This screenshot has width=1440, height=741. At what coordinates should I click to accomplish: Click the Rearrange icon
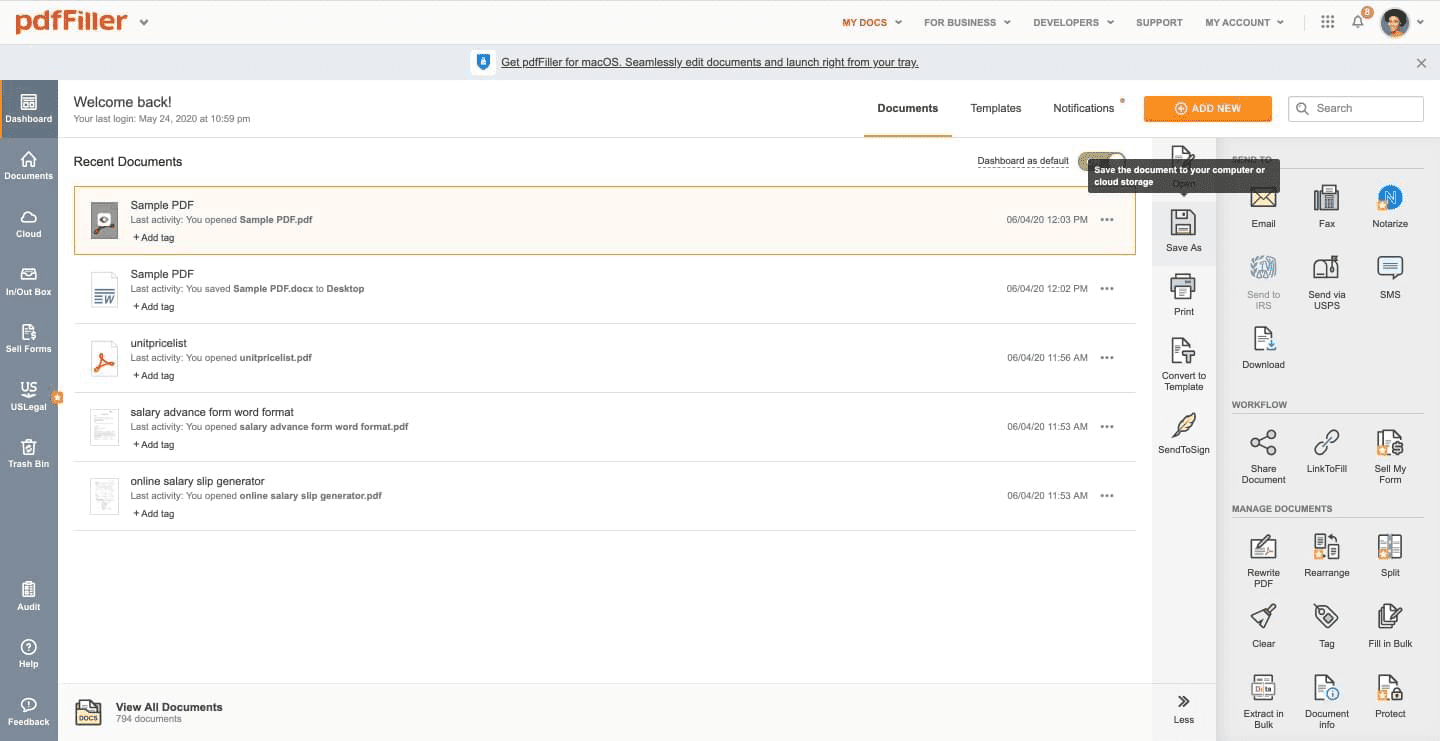1327,547
